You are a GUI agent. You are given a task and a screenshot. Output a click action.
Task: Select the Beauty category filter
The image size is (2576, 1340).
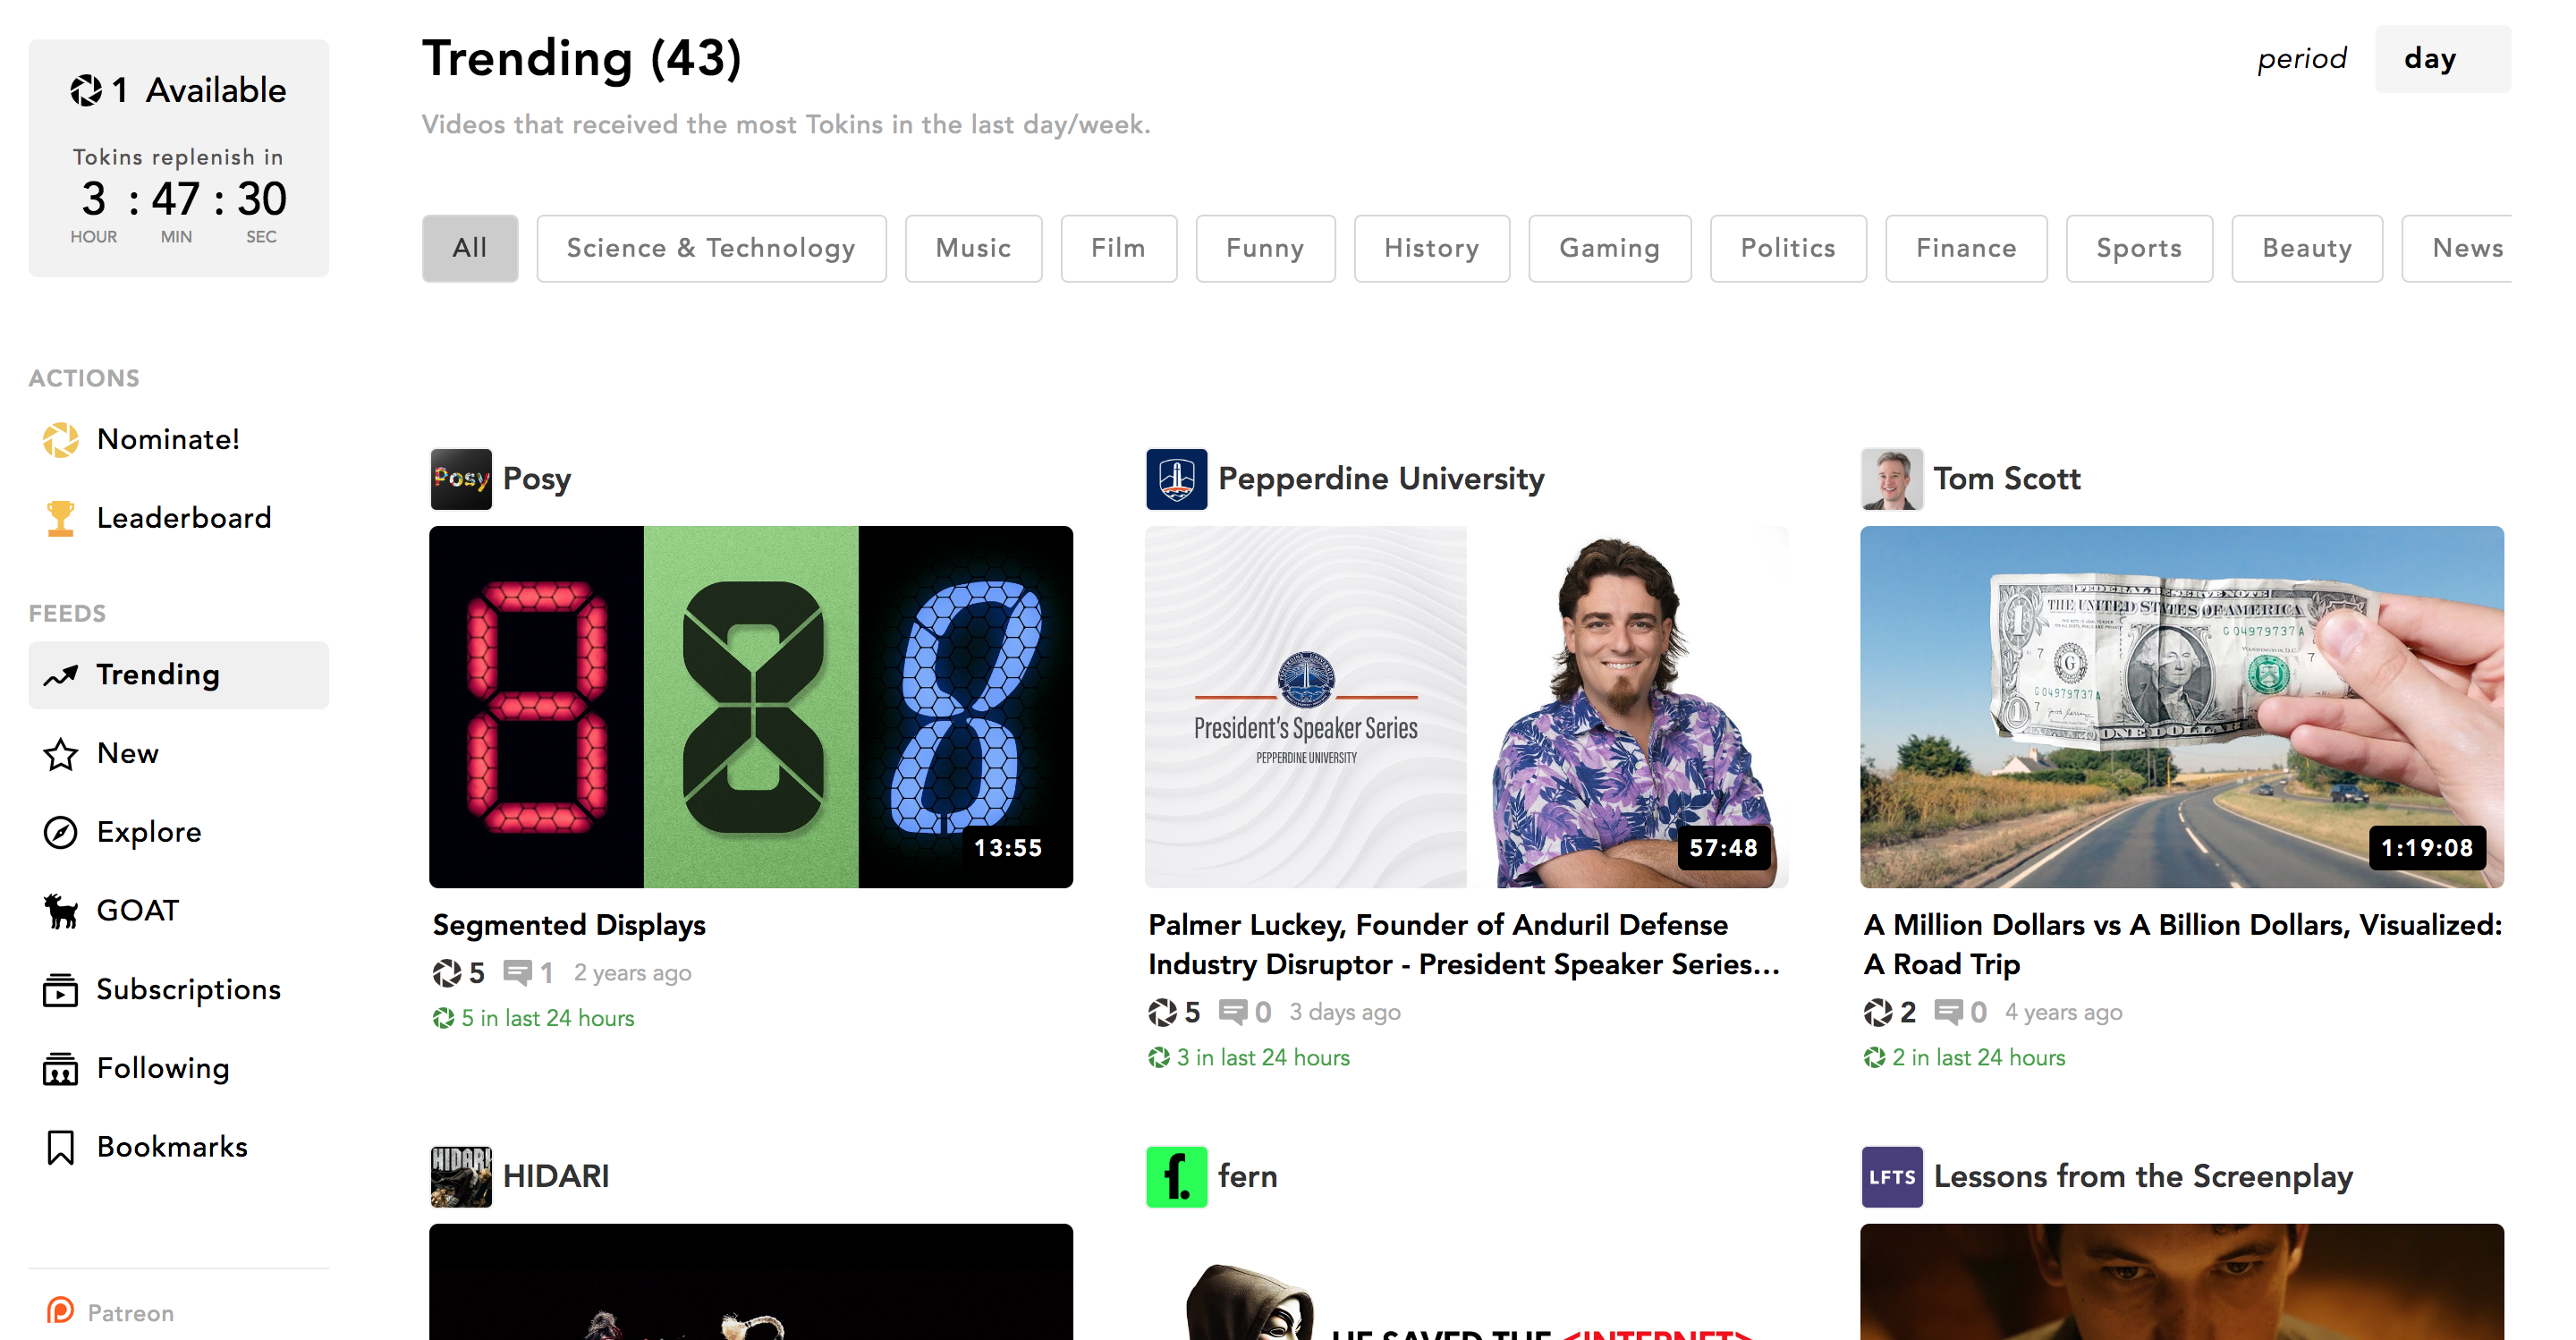(x=2306, y=248)
